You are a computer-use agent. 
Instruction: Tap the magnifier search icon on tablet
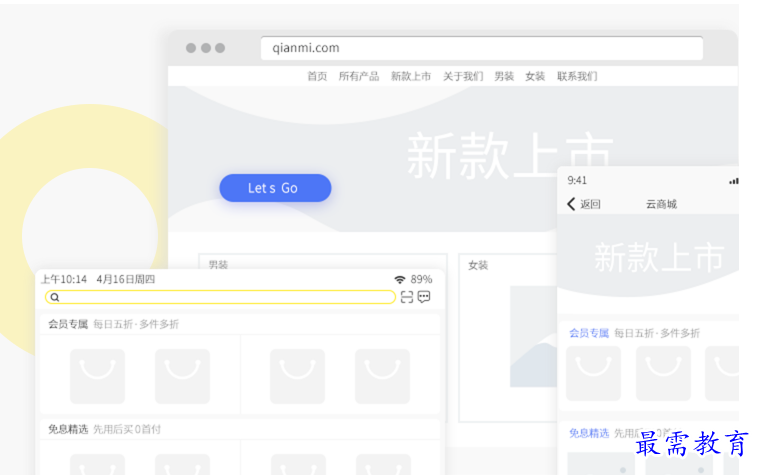tap(55, 297)
